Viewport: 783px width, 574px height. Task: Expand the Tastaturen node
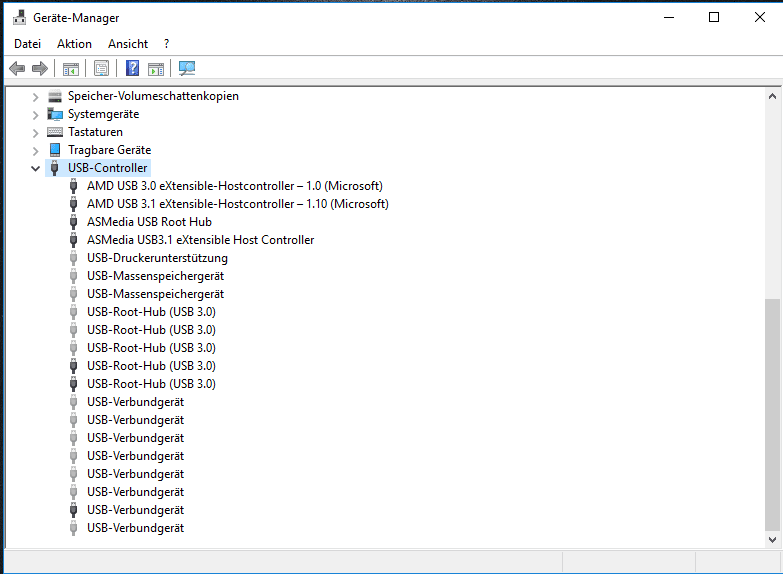(x=35, y=132)
